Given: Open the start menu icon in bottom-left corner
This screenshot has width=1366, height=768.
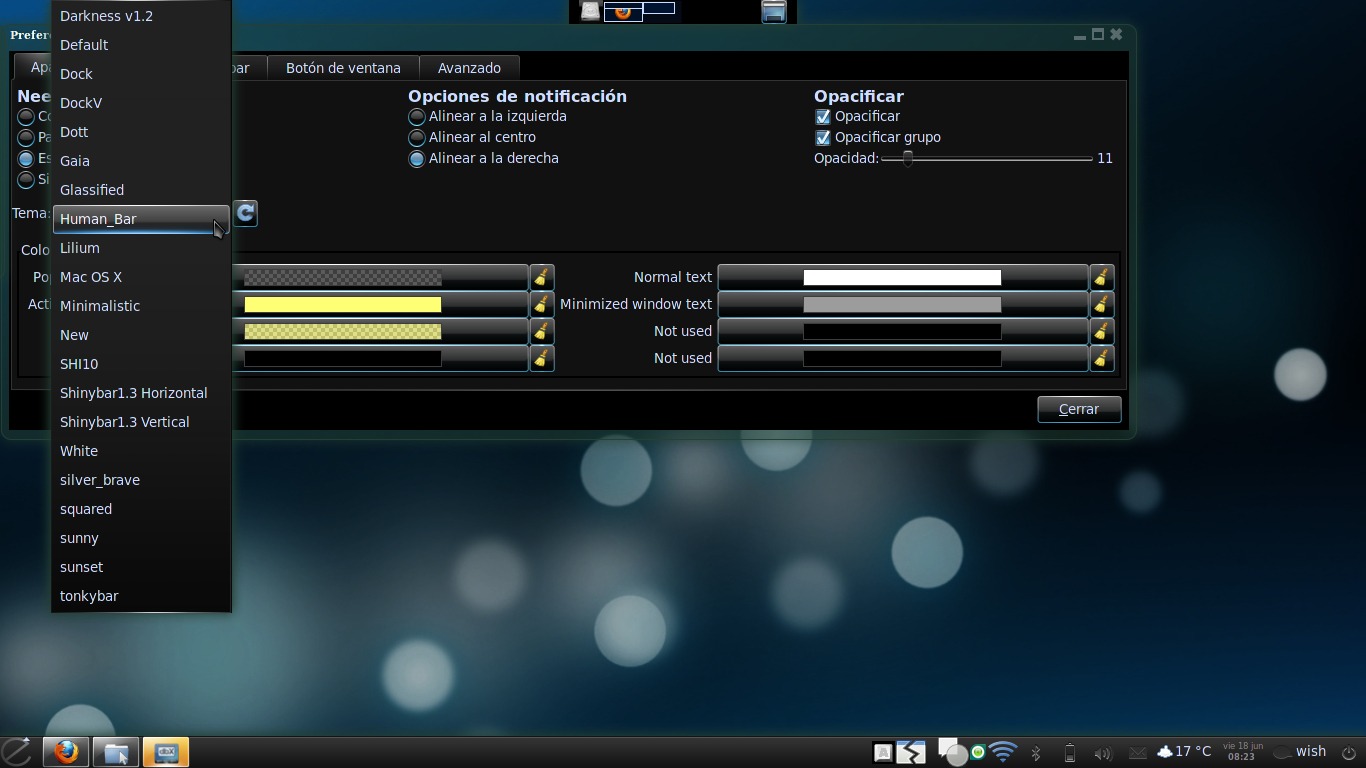Looking at the screenshot, I should [17, 752].
